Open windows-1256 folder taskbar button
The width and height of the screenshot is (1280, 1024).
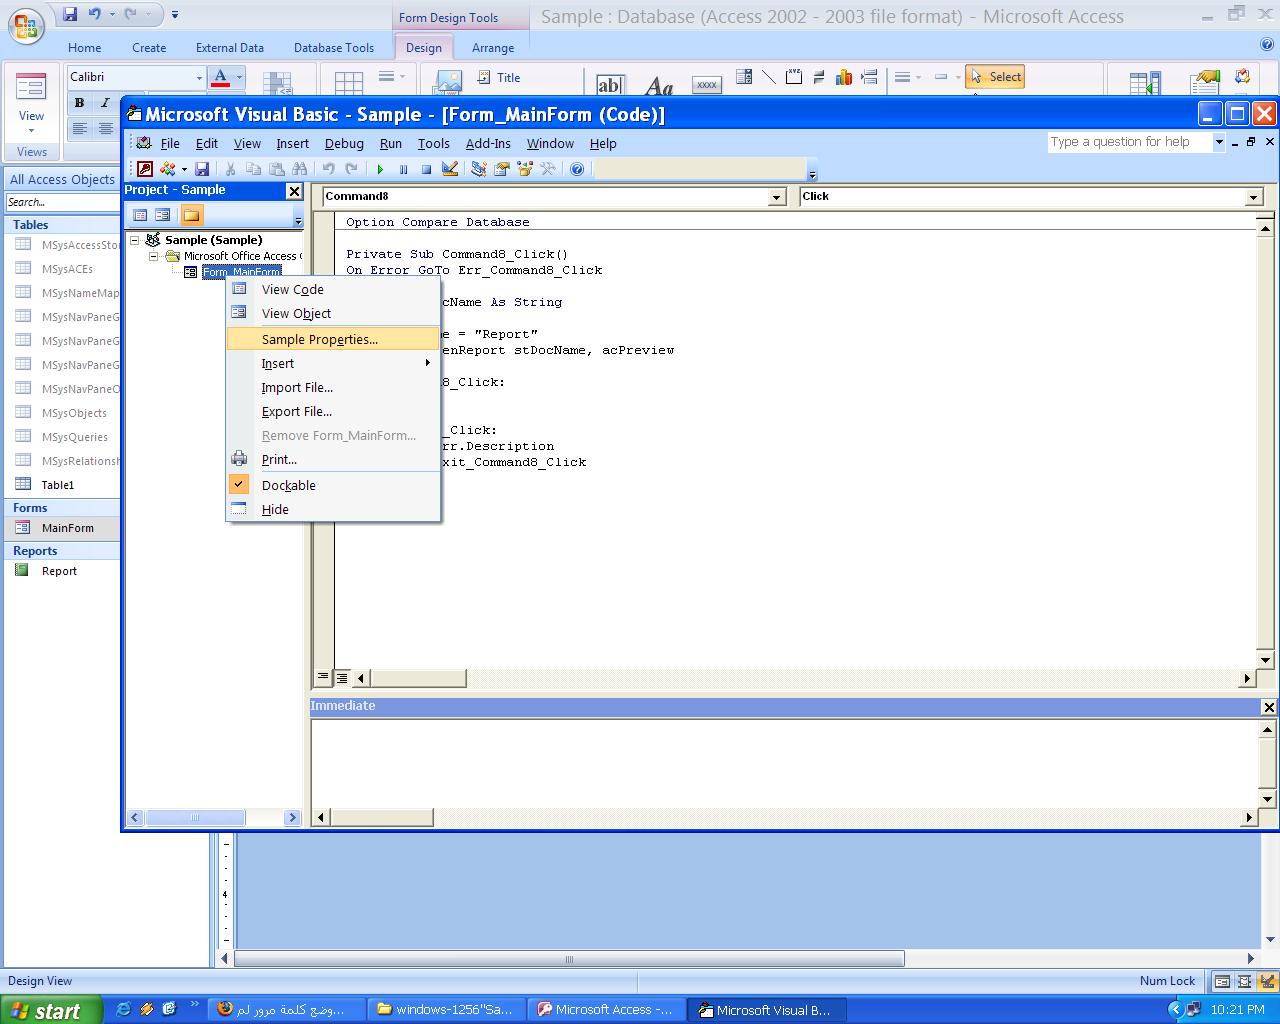pos(445,1010)
